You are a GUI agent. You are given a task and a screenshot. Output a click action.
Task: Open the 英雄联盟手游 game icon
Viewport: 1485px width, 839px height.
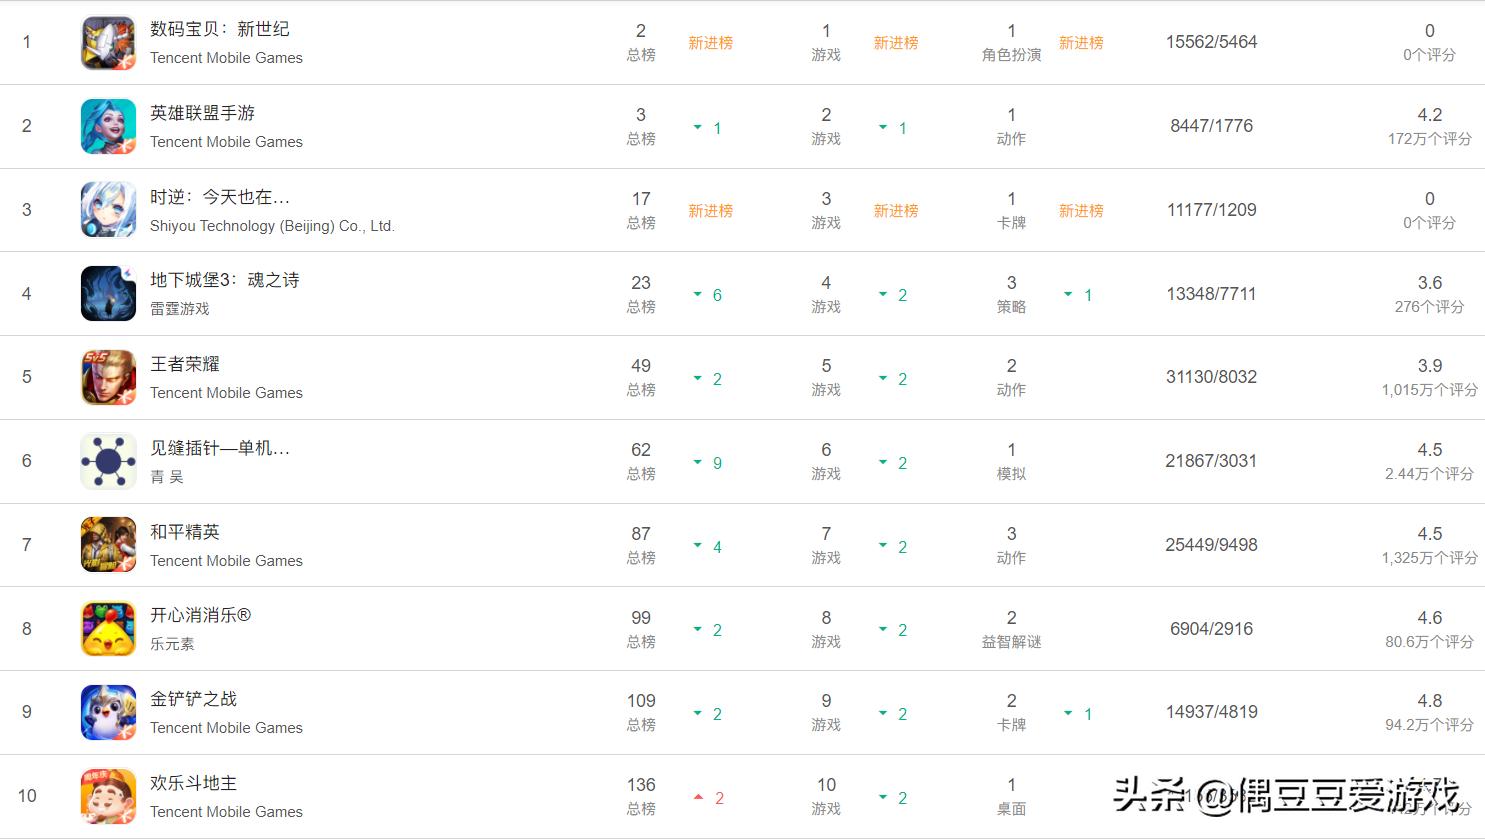(x=108, y=126)
